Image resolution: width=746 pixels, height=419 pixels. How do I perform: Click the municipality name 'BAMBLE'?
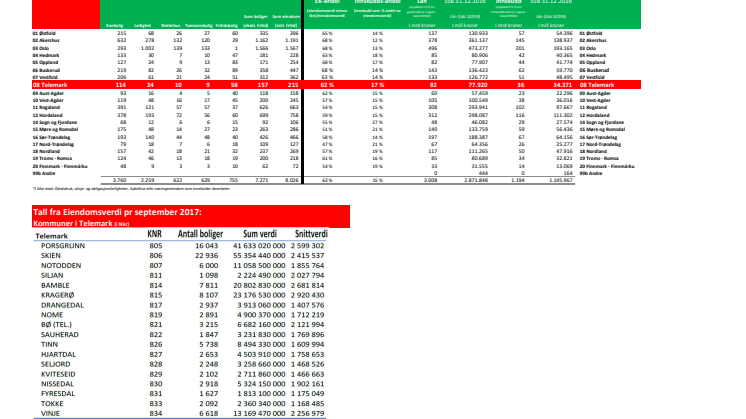tap(55, 285)
